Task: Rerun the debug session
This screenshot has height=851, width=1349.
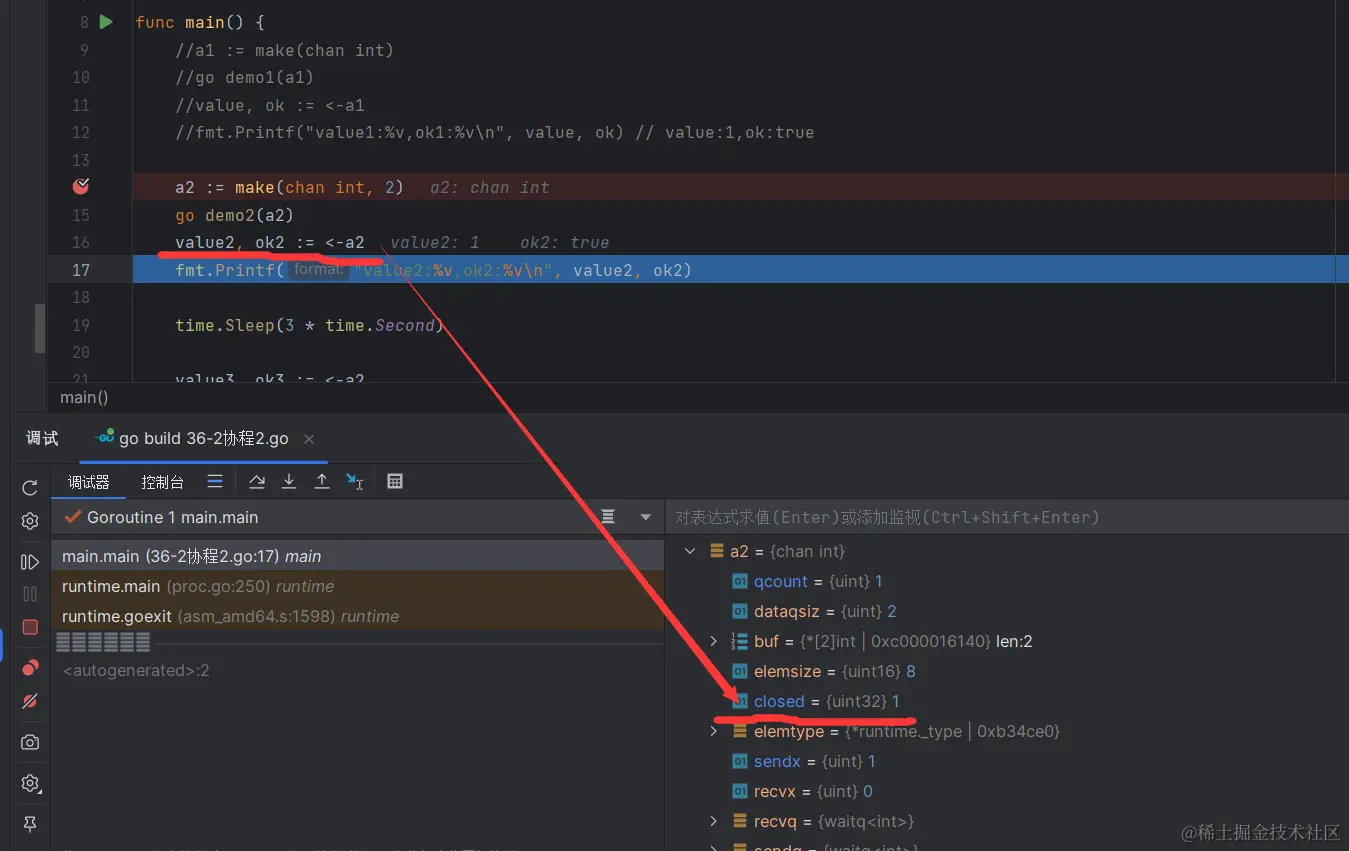Action: 30,488
